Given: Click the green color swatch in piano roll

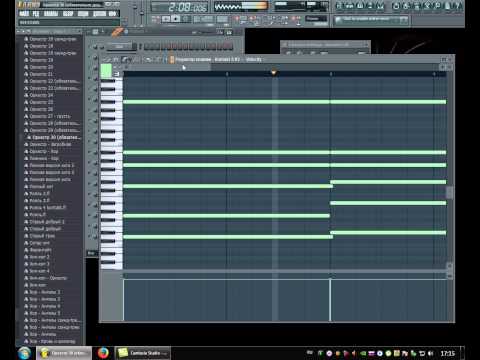Looking at the screenshot, I should 106,71.
